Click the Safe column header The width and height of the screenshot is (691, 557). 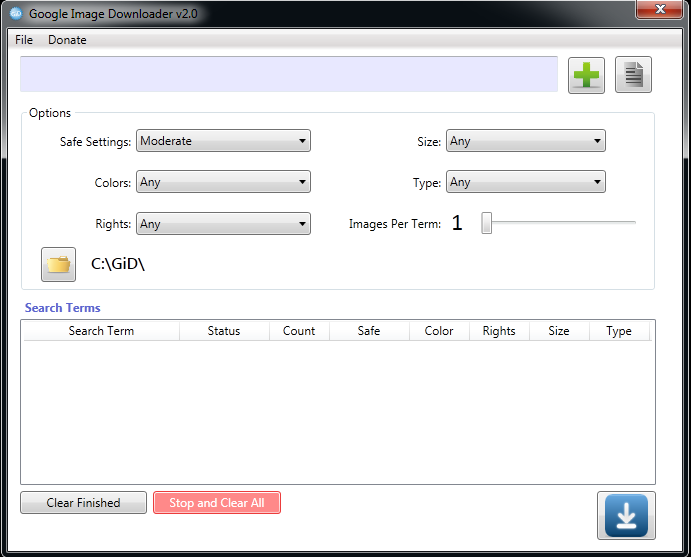tap(369, 331)
